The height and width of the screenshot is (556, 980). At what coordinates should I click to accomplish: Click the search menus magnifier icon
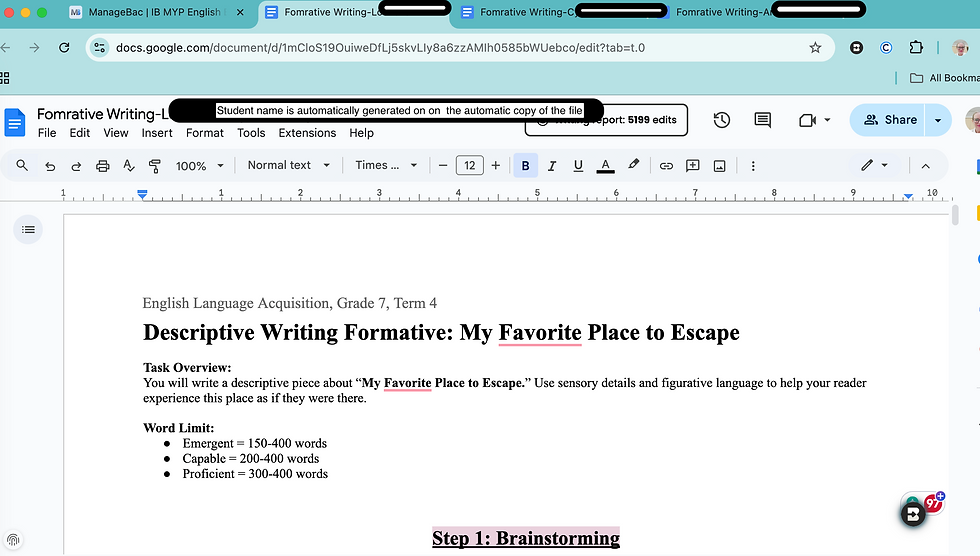coord(22,166)
